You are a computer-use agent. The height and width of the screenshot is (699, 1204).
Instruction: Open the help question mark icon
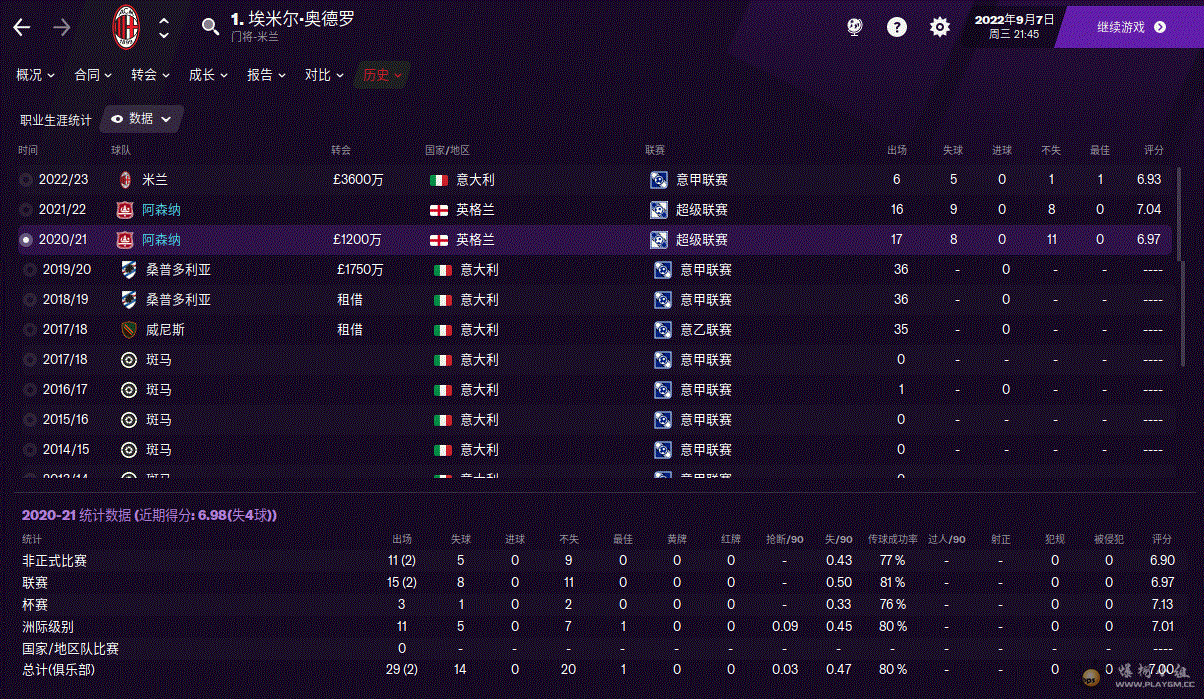pyautogui.click(x=897, y=27)
